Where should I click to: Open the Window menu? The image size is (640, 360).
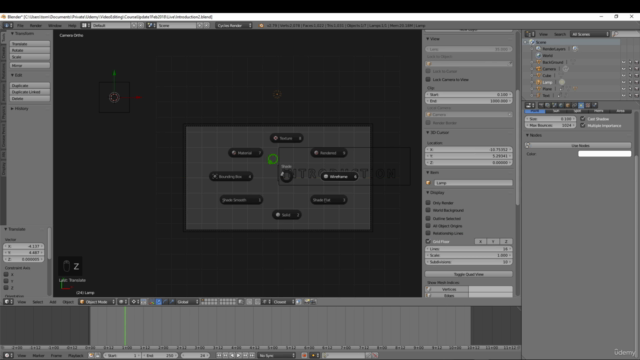(55, 25)
